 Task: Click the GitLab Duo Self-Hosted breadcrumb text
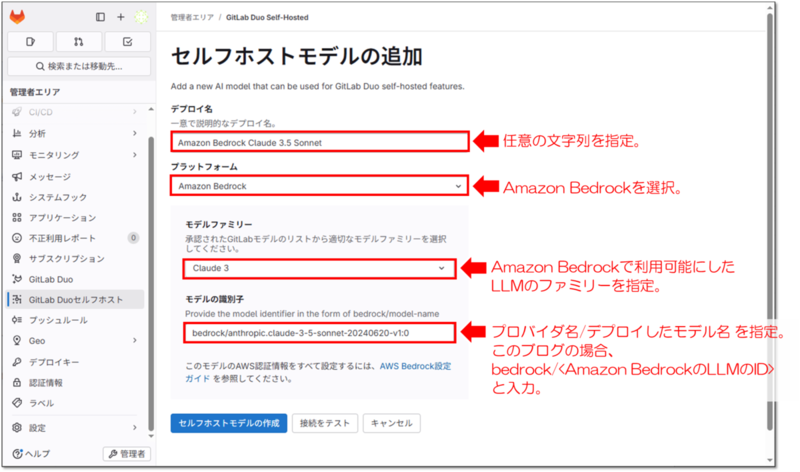click(x=267, y=17)
